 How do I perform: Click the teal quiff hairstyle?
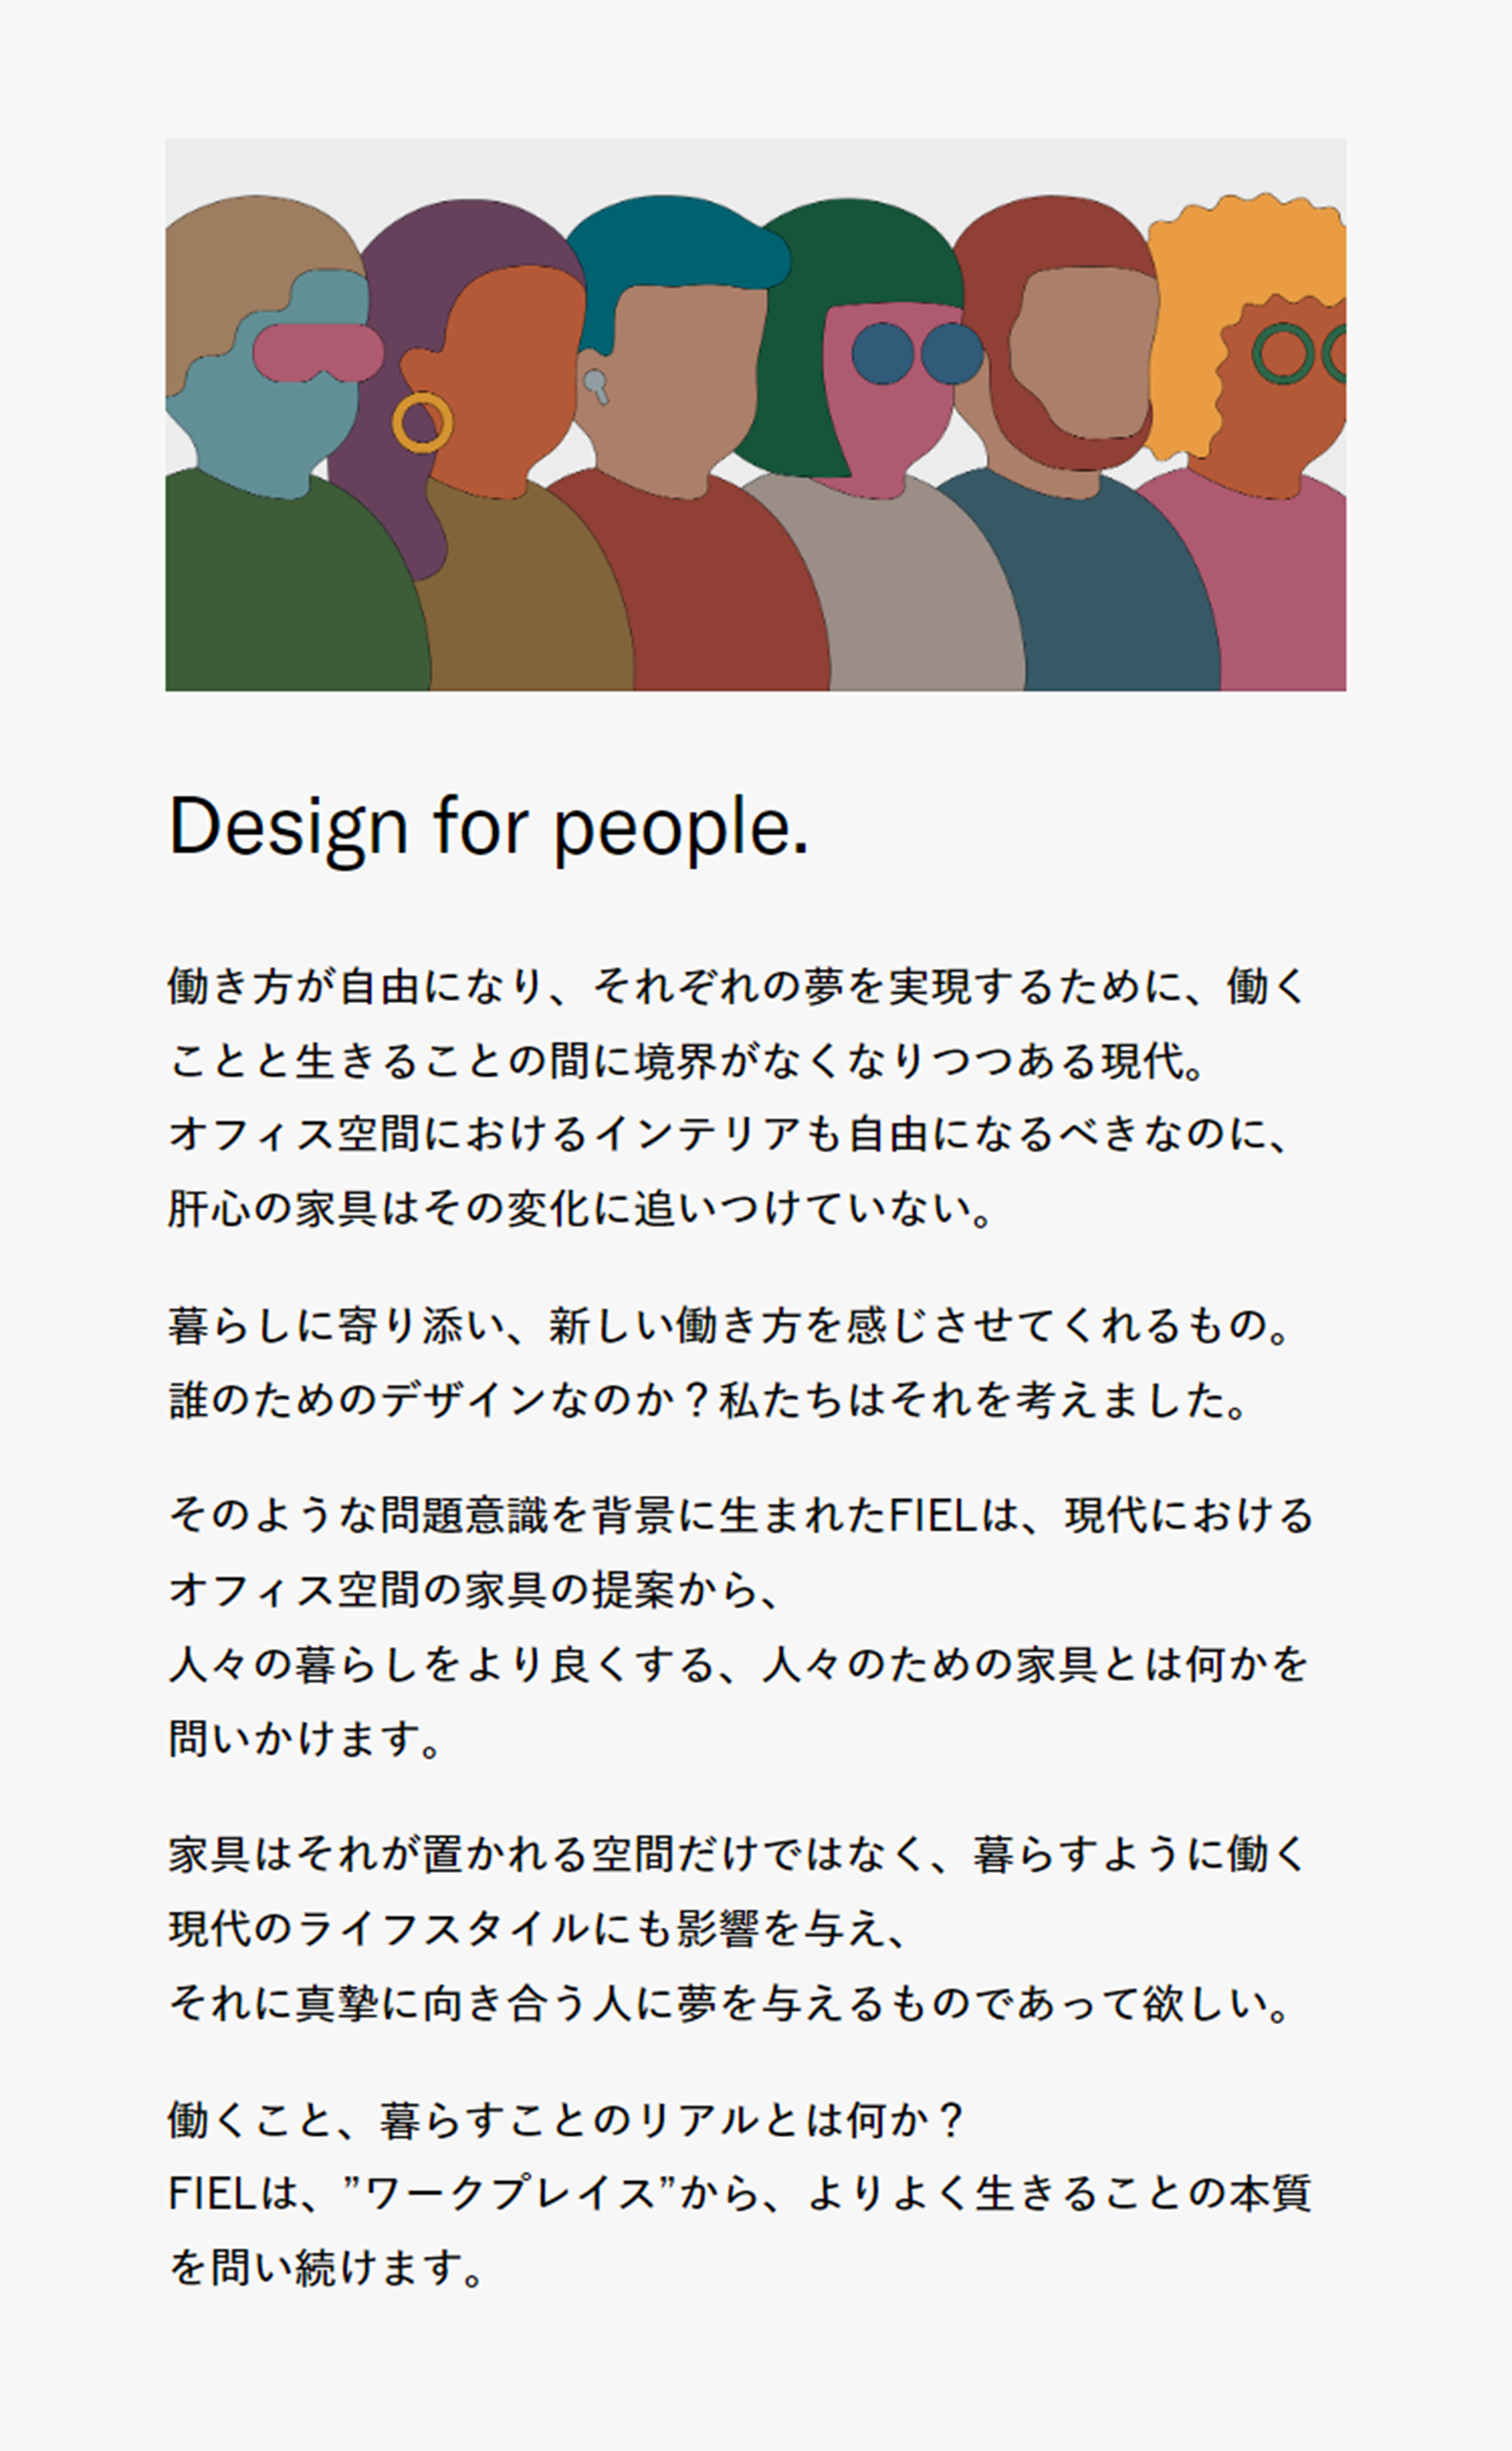(x=676, y=250)
